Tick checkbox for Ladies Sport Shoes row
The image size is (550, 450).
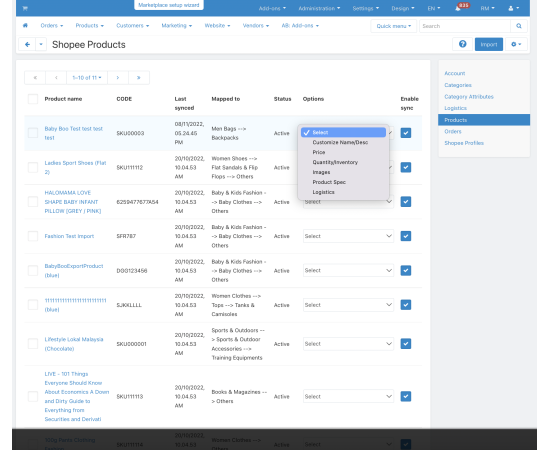33,167
